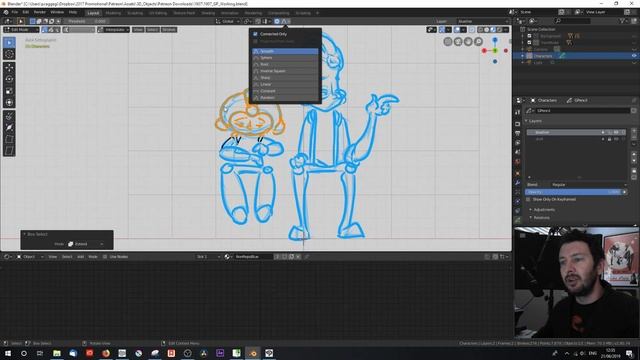Expand the Adjustments panel
The width and height of the screenshot is (640, 360).
544,210
